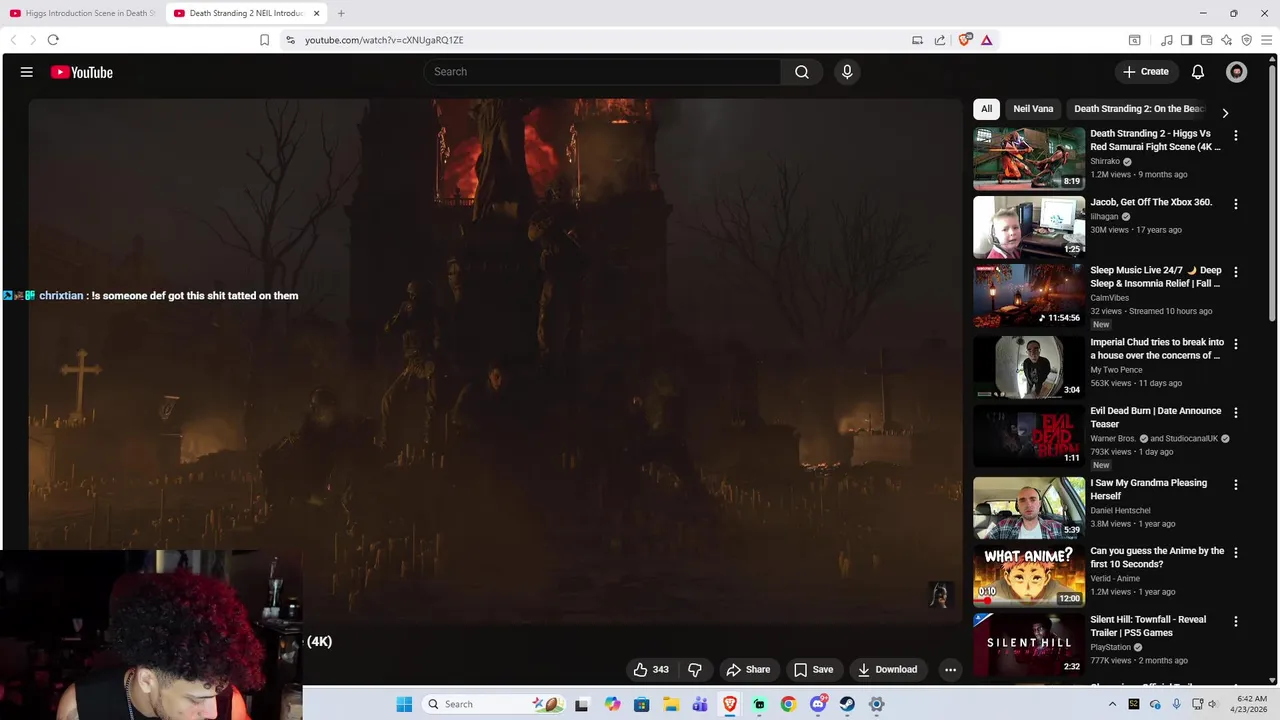Open Brave wallet icon
This screenshot has width=1280, height=720.
click(x=1207, y=40)
